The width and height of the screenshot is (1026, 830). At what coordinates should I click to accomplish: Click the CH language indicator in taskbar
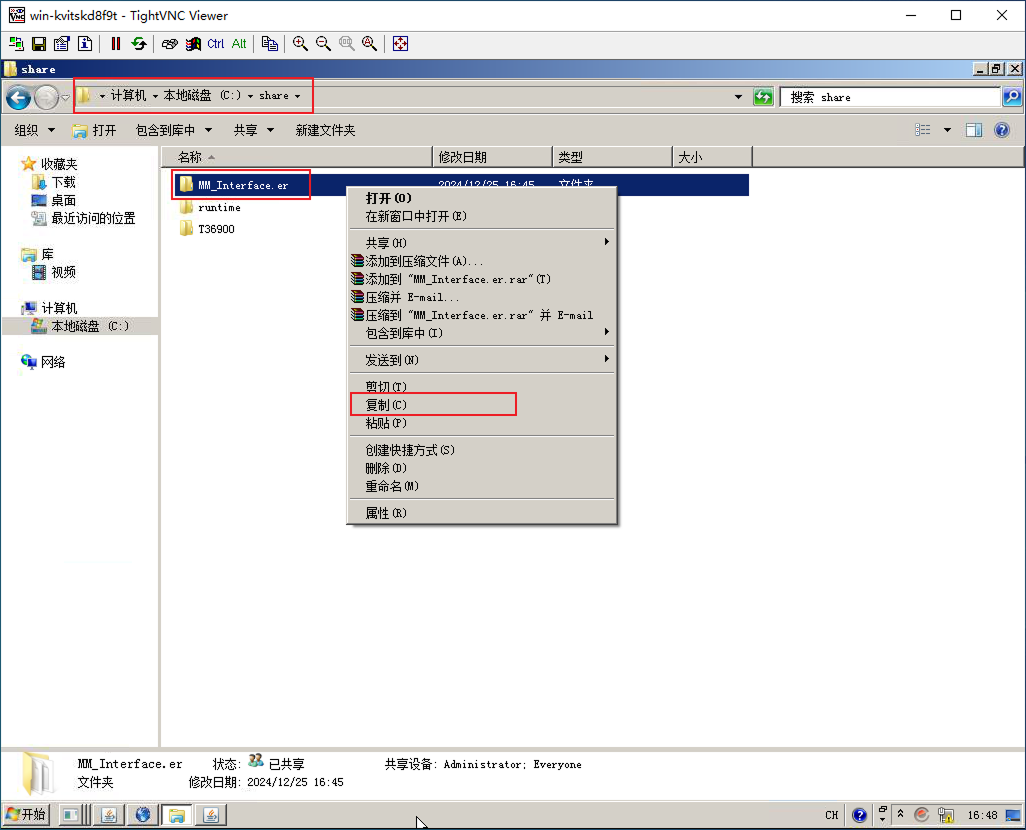(832, 815)
